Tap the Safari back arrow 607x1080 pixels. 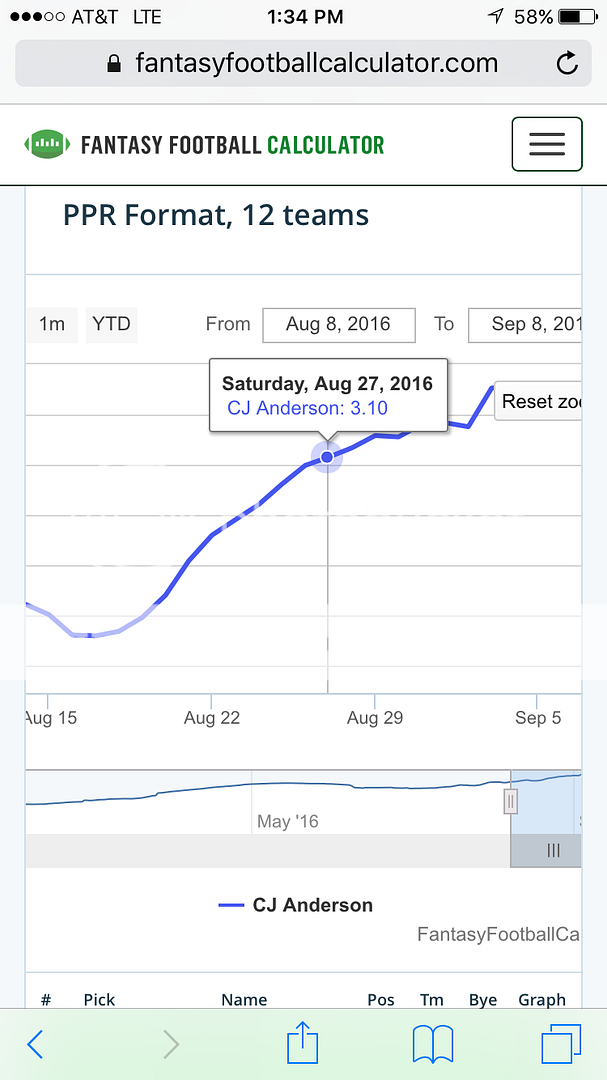click(36, 1044)
